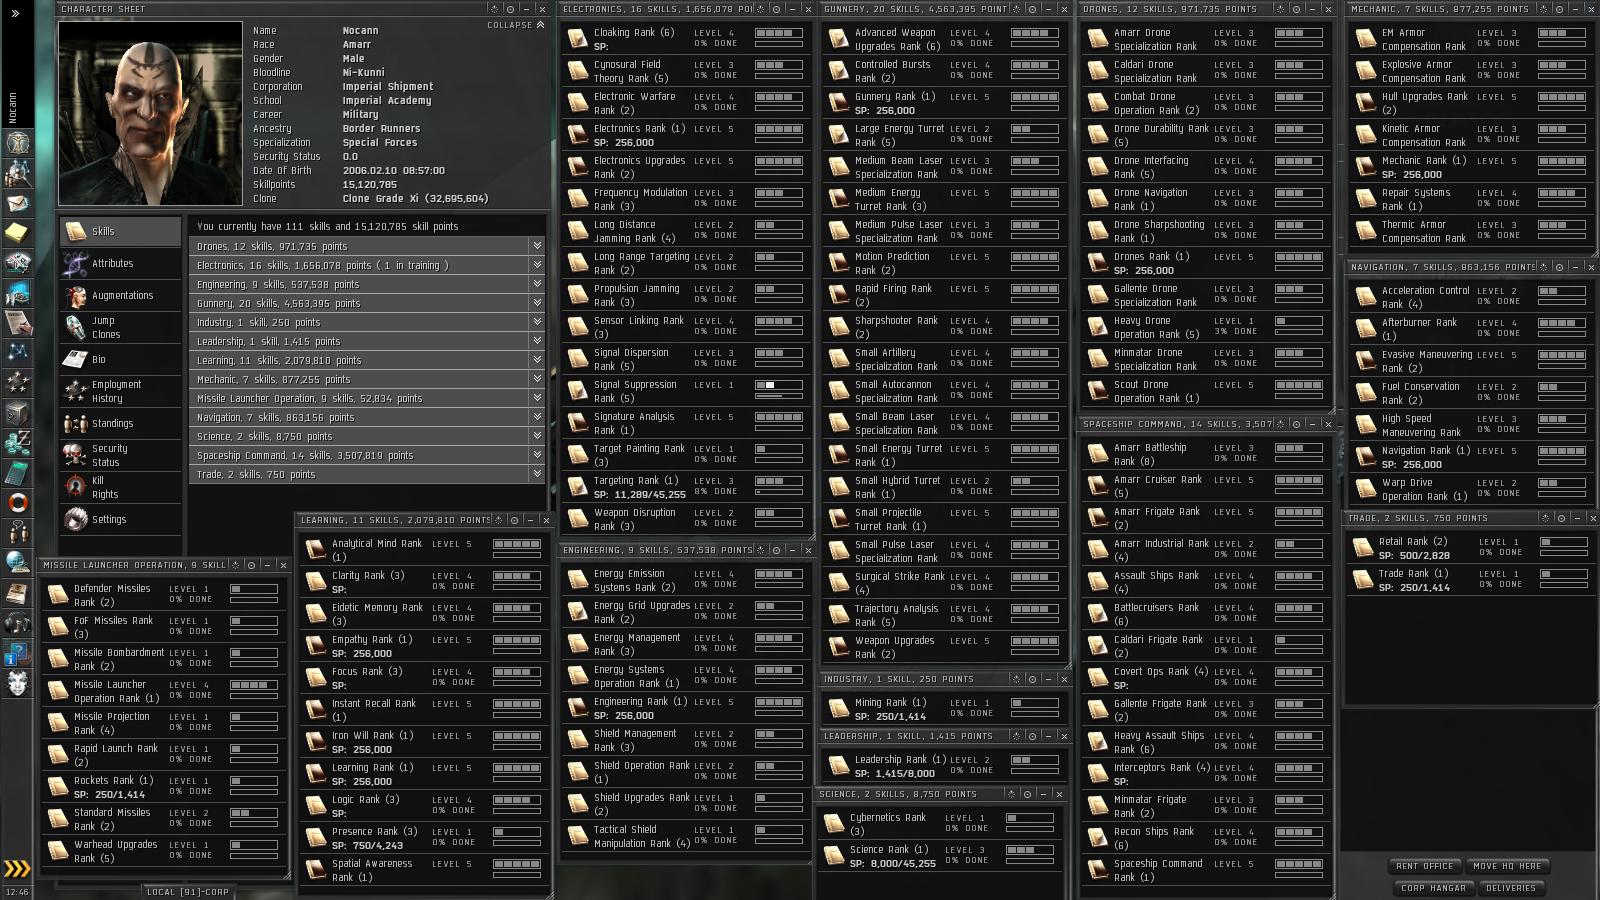This screenshot has width=1600, height=900.
Task: Open the assets cube sidebar icon
Action: pyautogui.click(x=17, y=412)
